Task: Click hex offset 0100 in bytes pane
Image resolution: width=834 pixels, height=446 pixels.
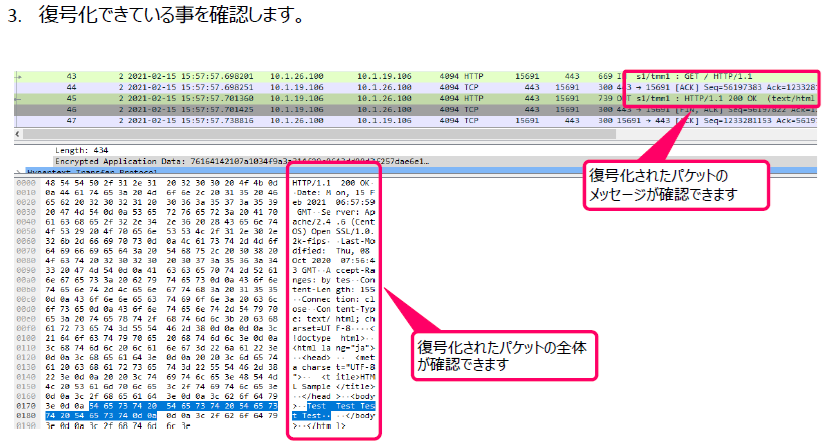Action: pos(25,338)
